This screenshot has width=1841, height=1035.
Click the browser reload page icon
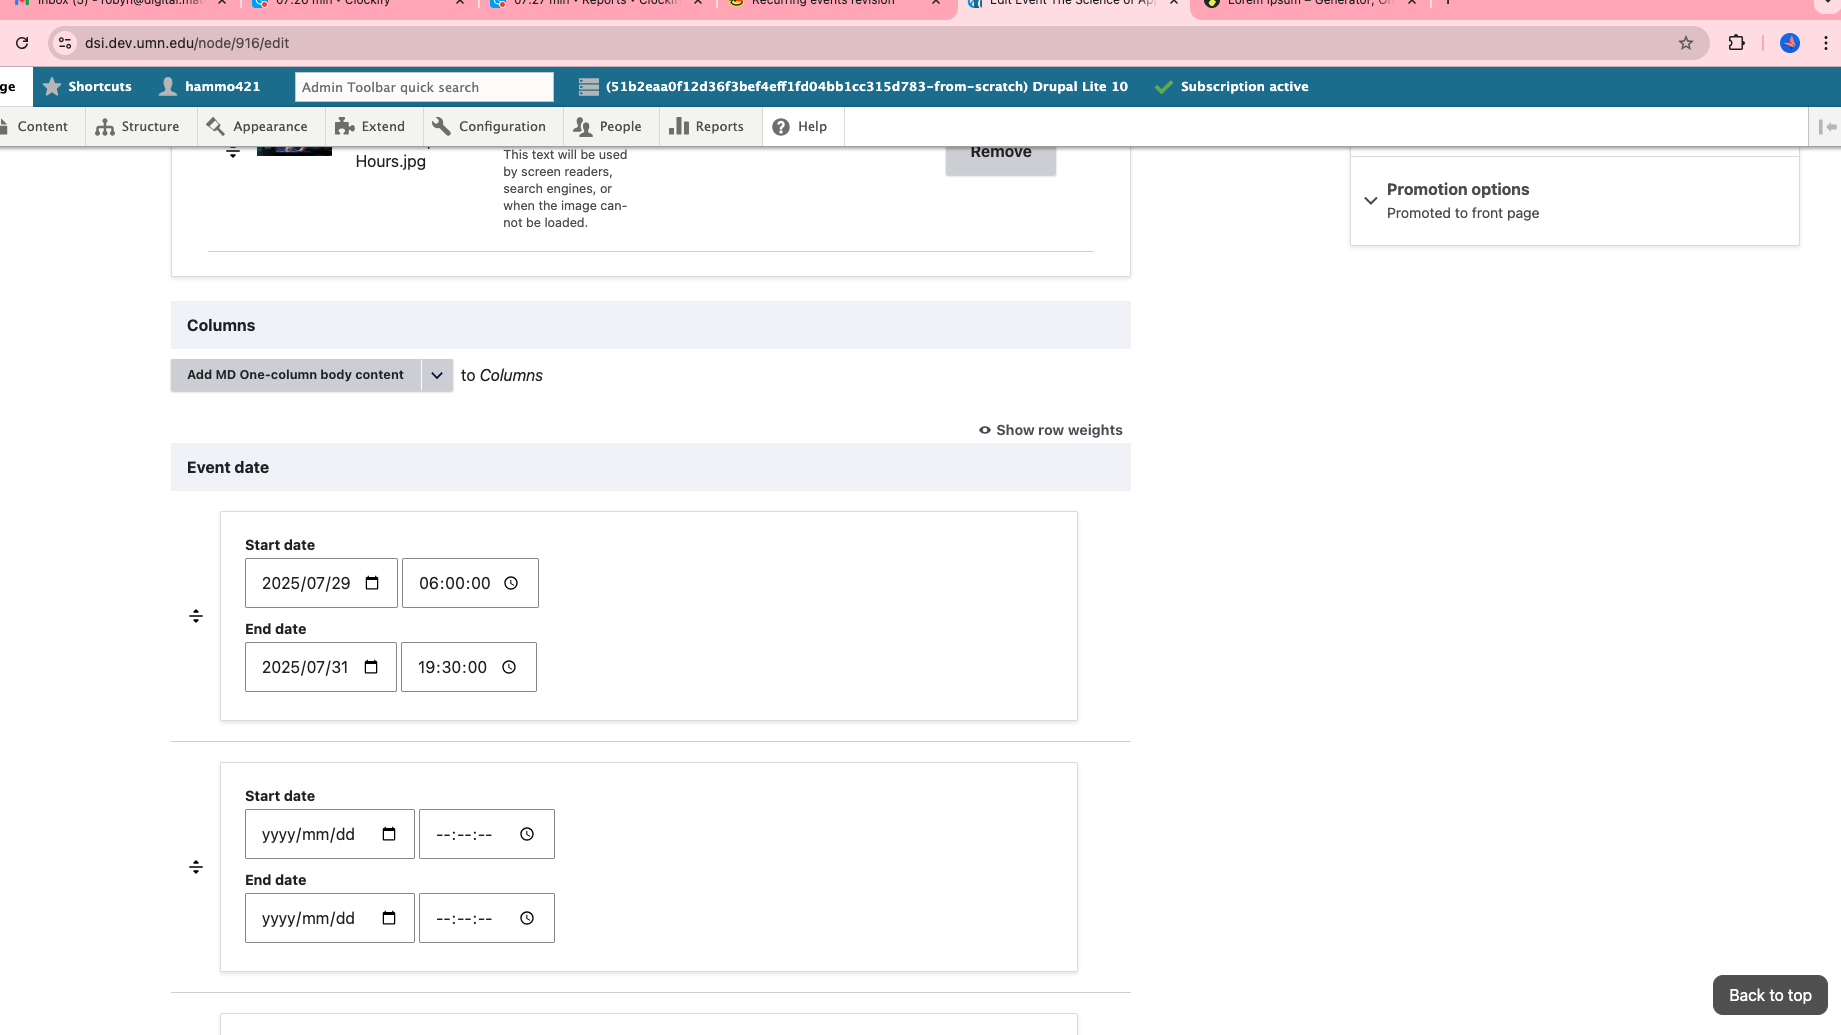22,43
